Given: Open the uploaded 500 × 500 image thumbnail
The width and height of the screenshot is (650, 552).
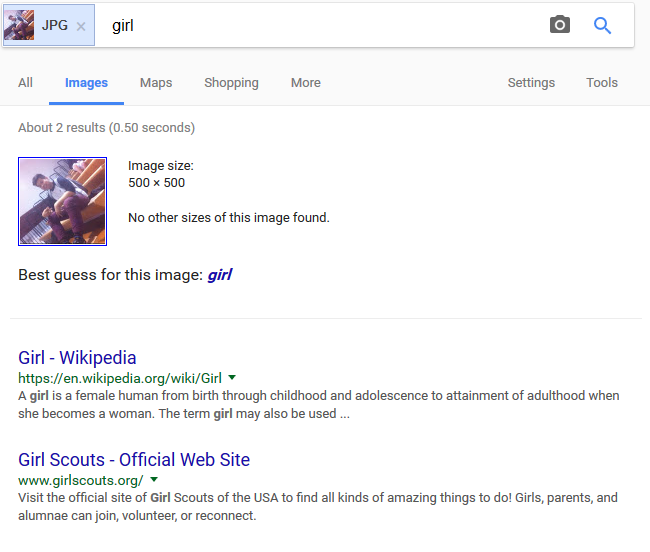Looking at the screenshot, I should pyautogui.click(x=63, y=201).
